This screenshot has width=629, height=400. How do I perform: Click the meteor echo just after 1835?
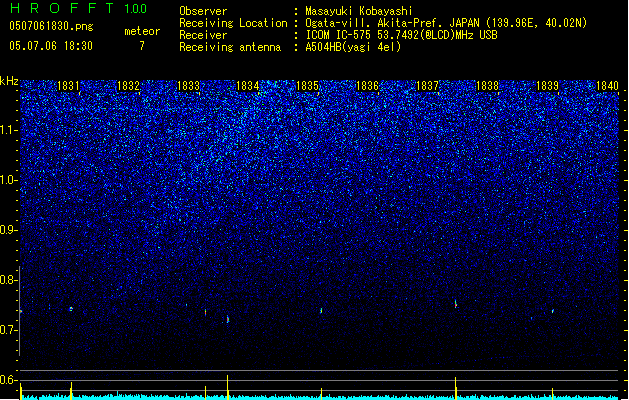(321, 311)
